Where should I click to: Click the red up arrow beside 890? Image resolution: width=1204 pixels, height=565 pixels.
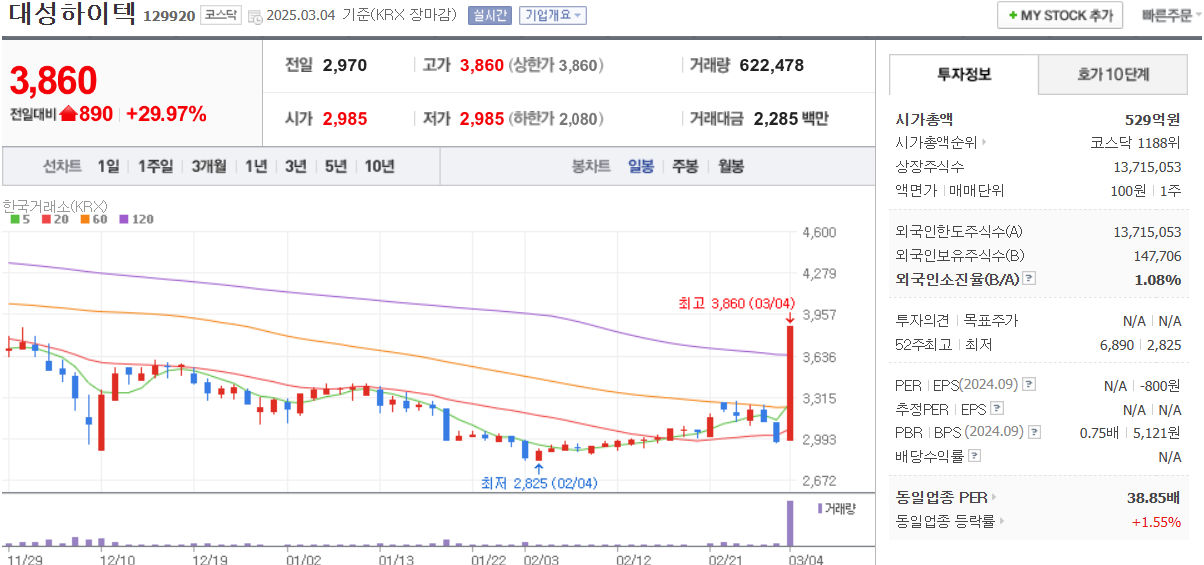[68, 114]
